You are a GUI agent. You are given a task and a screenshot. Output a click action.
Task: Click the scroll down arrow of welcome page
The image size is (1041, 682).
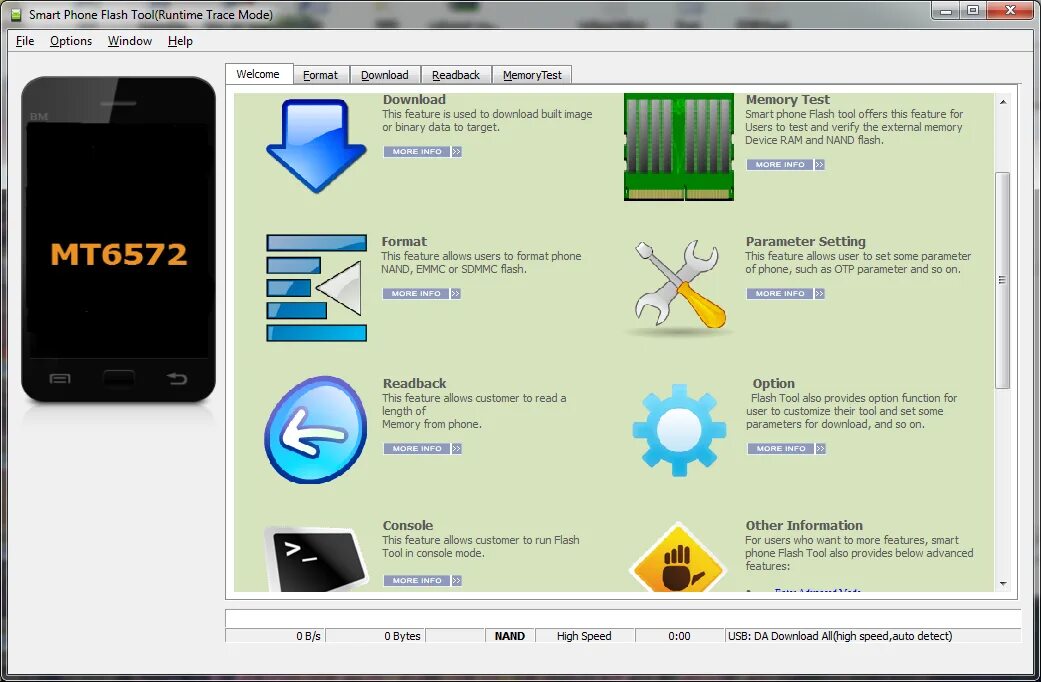[1003, 584]
